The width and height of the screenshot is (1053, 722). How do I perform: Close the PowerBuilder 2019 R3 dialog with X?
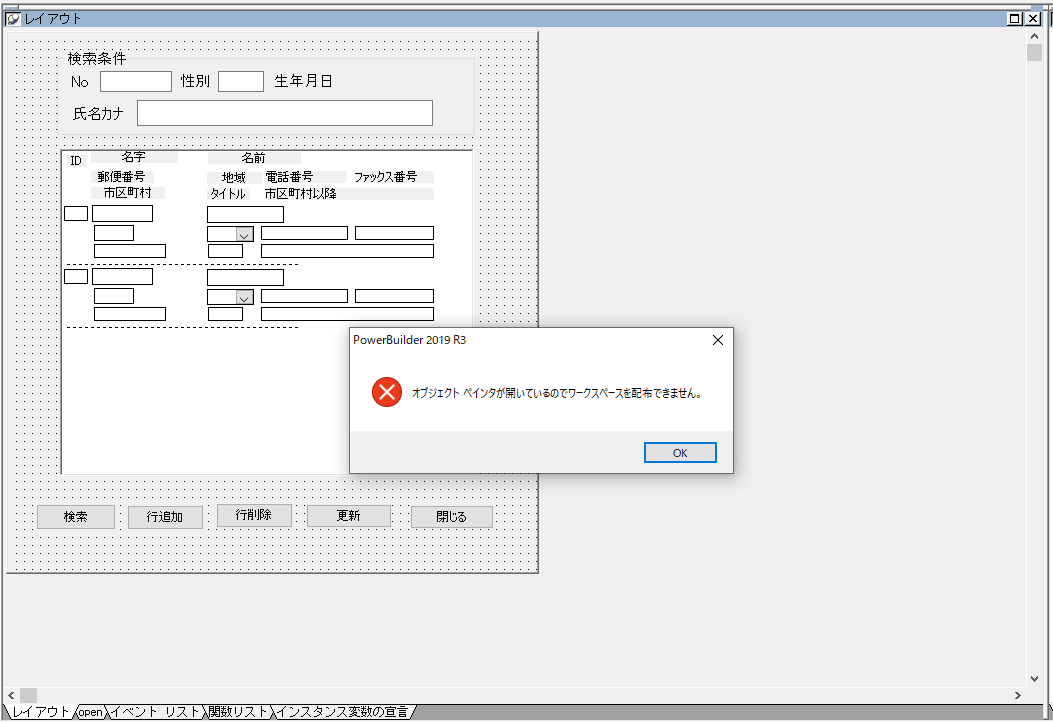pyautogui.click(x=717, y=340)
